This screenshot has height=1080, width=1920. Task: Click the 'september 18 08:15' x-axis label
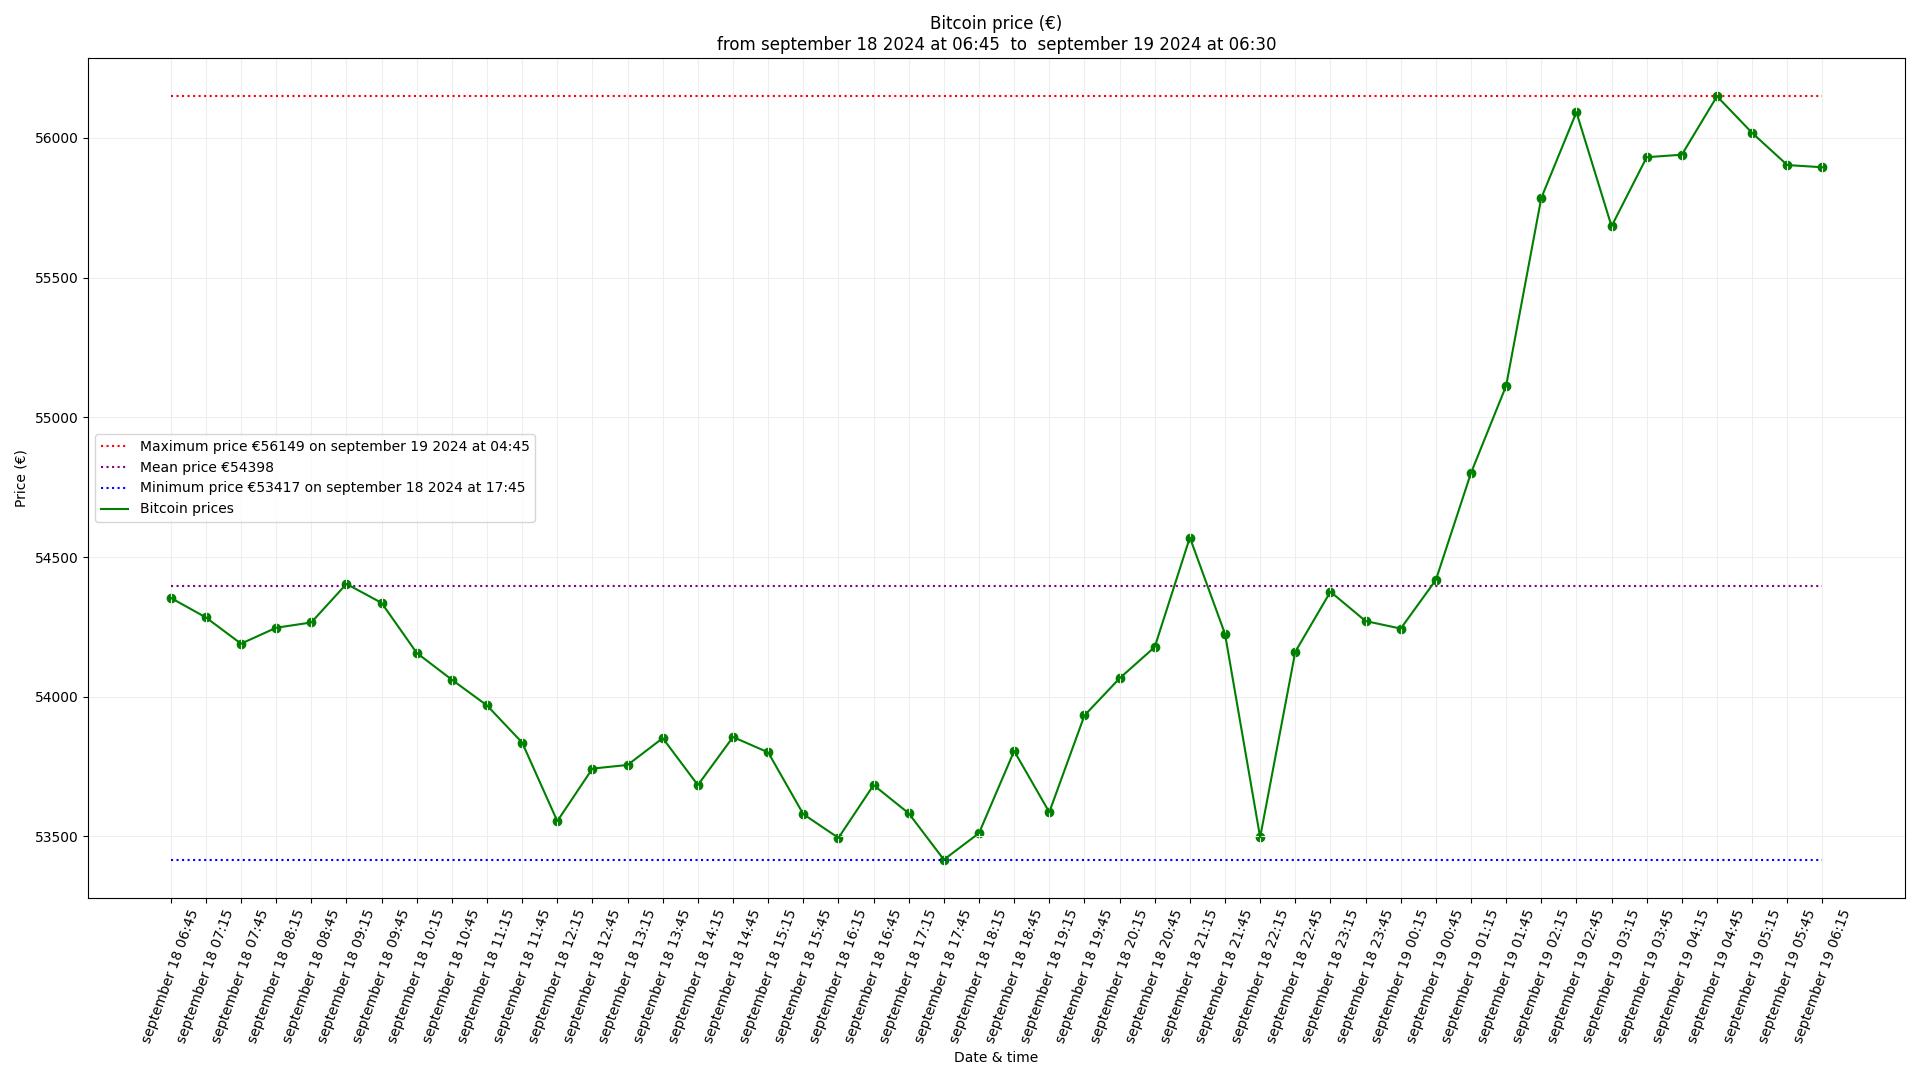coord(274,976)
